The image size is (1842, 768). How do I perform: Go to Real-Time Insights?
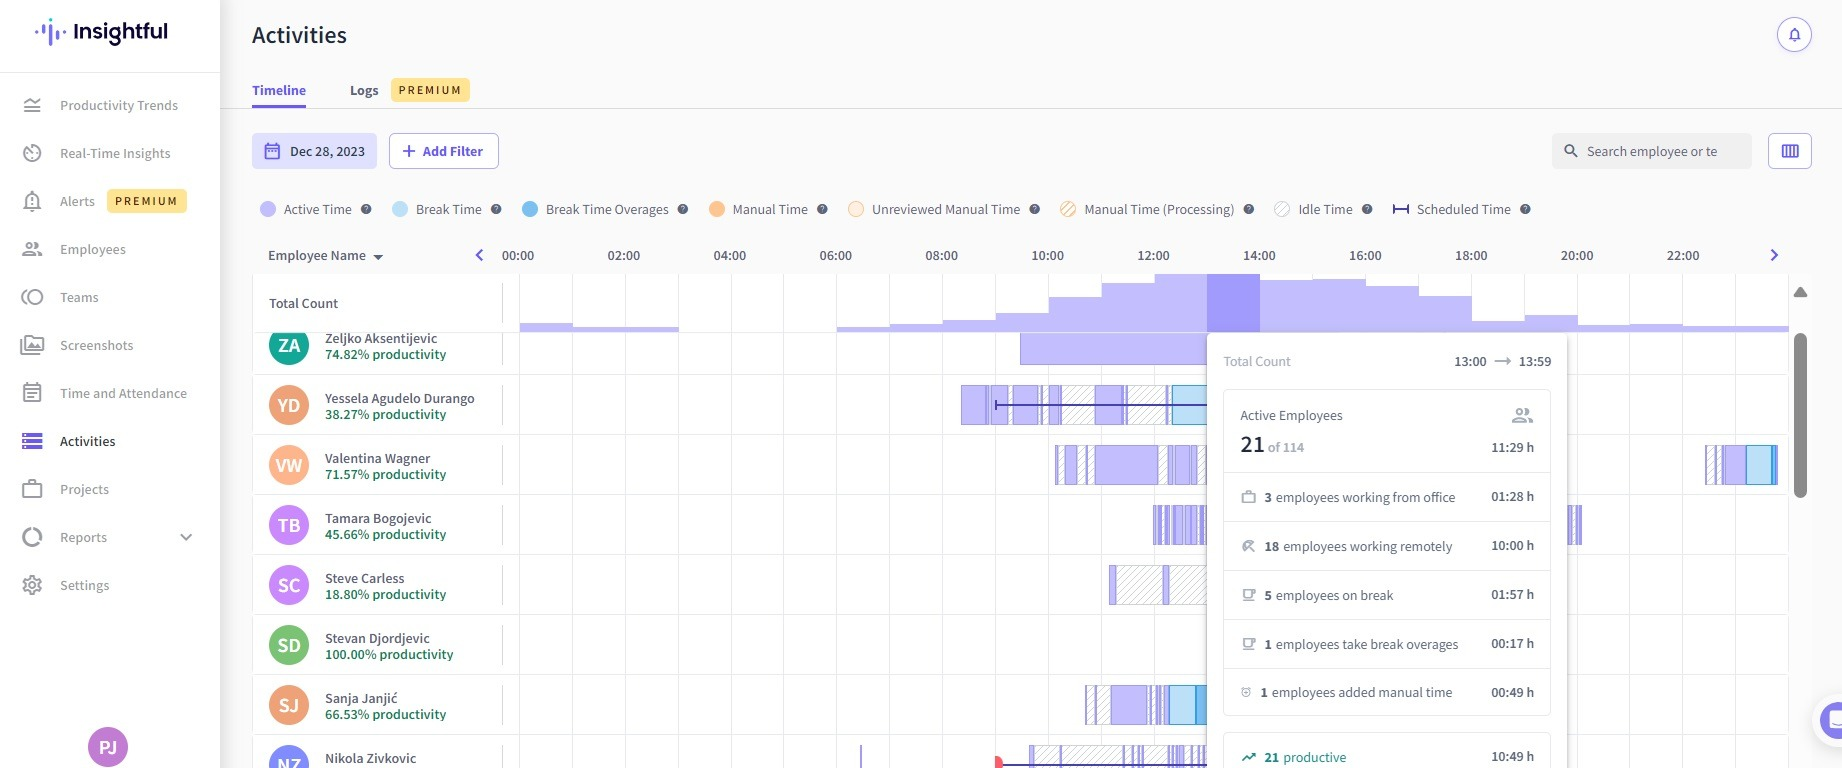pyautogui.click(x=110, y=153)
